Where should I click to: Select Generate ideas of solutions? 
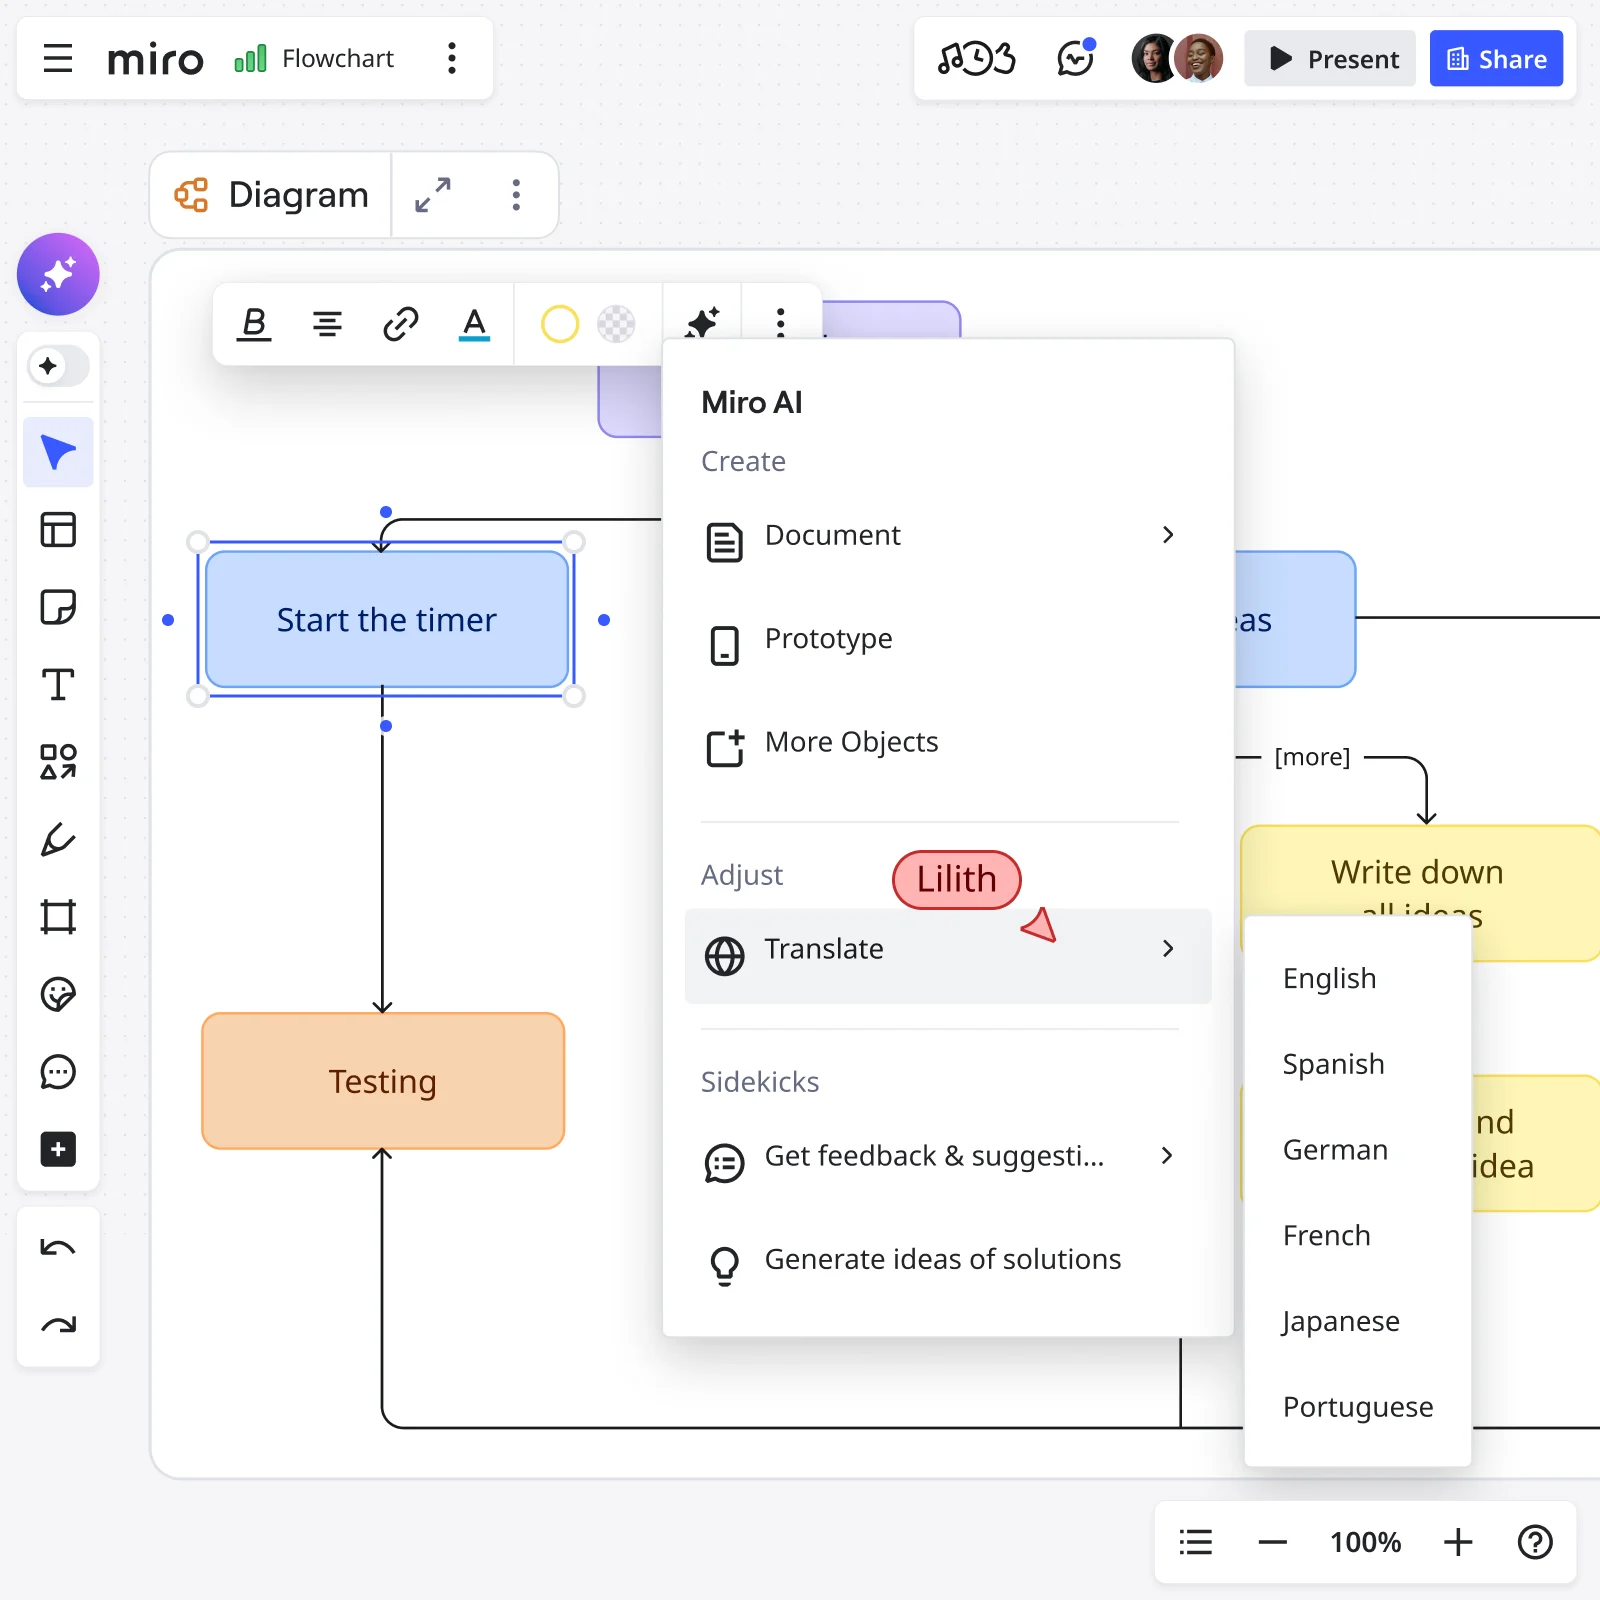[x=941, y=1259]
